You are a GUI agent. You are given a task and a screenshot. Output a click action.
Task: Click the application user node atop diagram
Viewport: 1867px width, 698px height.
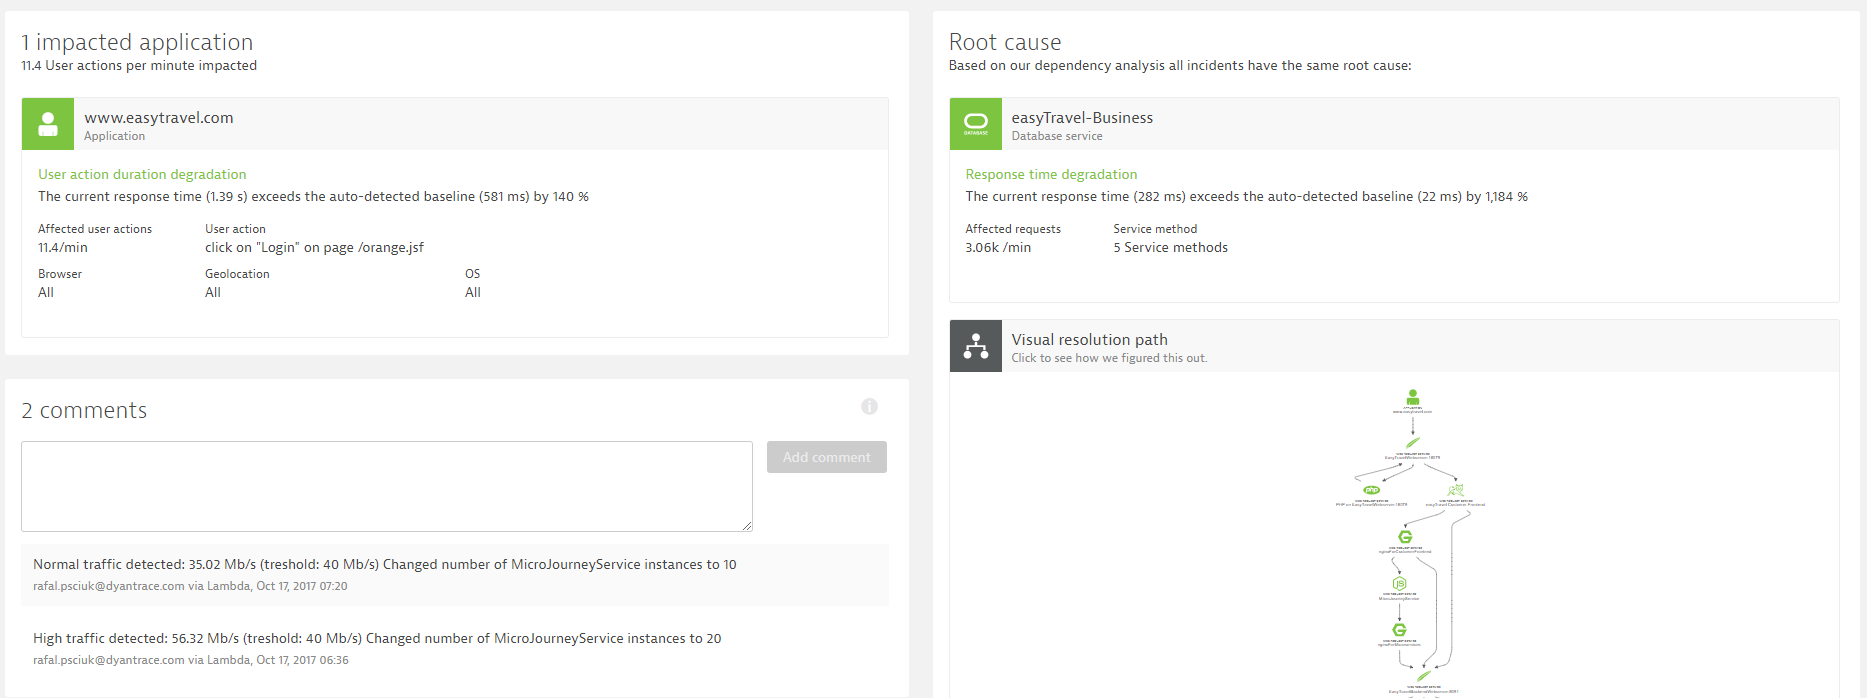[1412, 397]
